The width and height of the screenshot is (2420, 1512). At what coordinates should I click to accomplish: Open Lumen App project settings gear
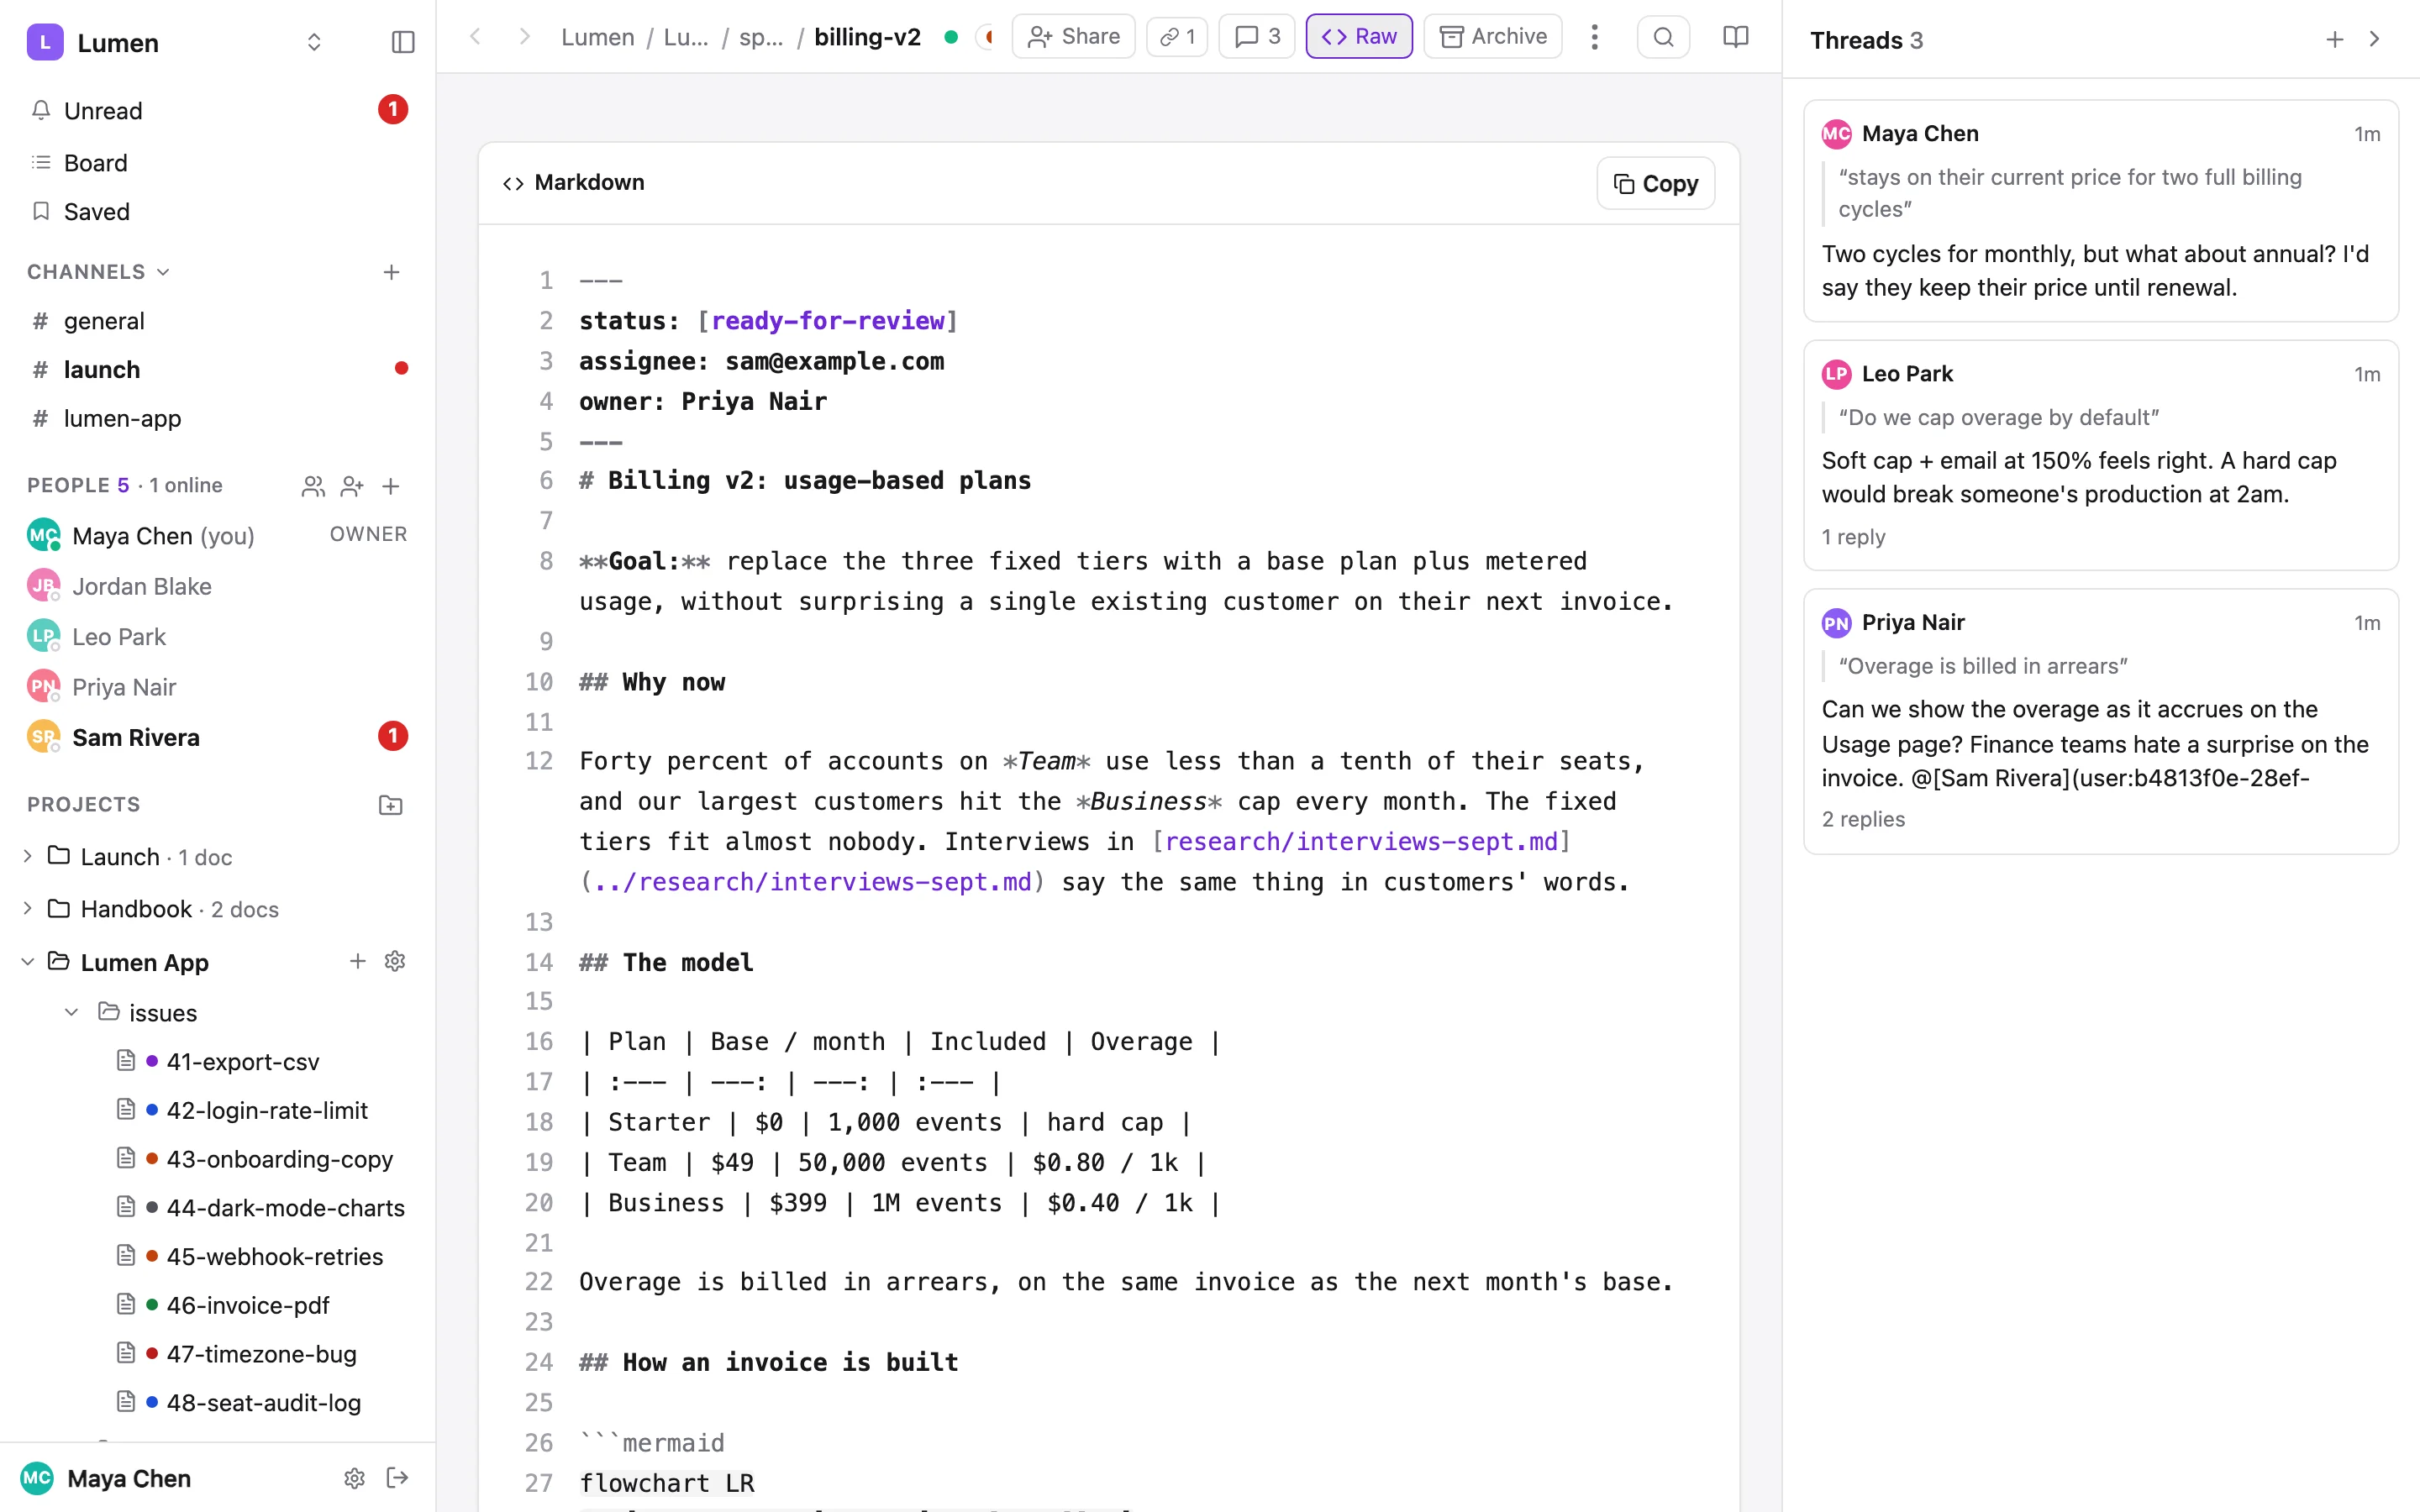(395, 961)
